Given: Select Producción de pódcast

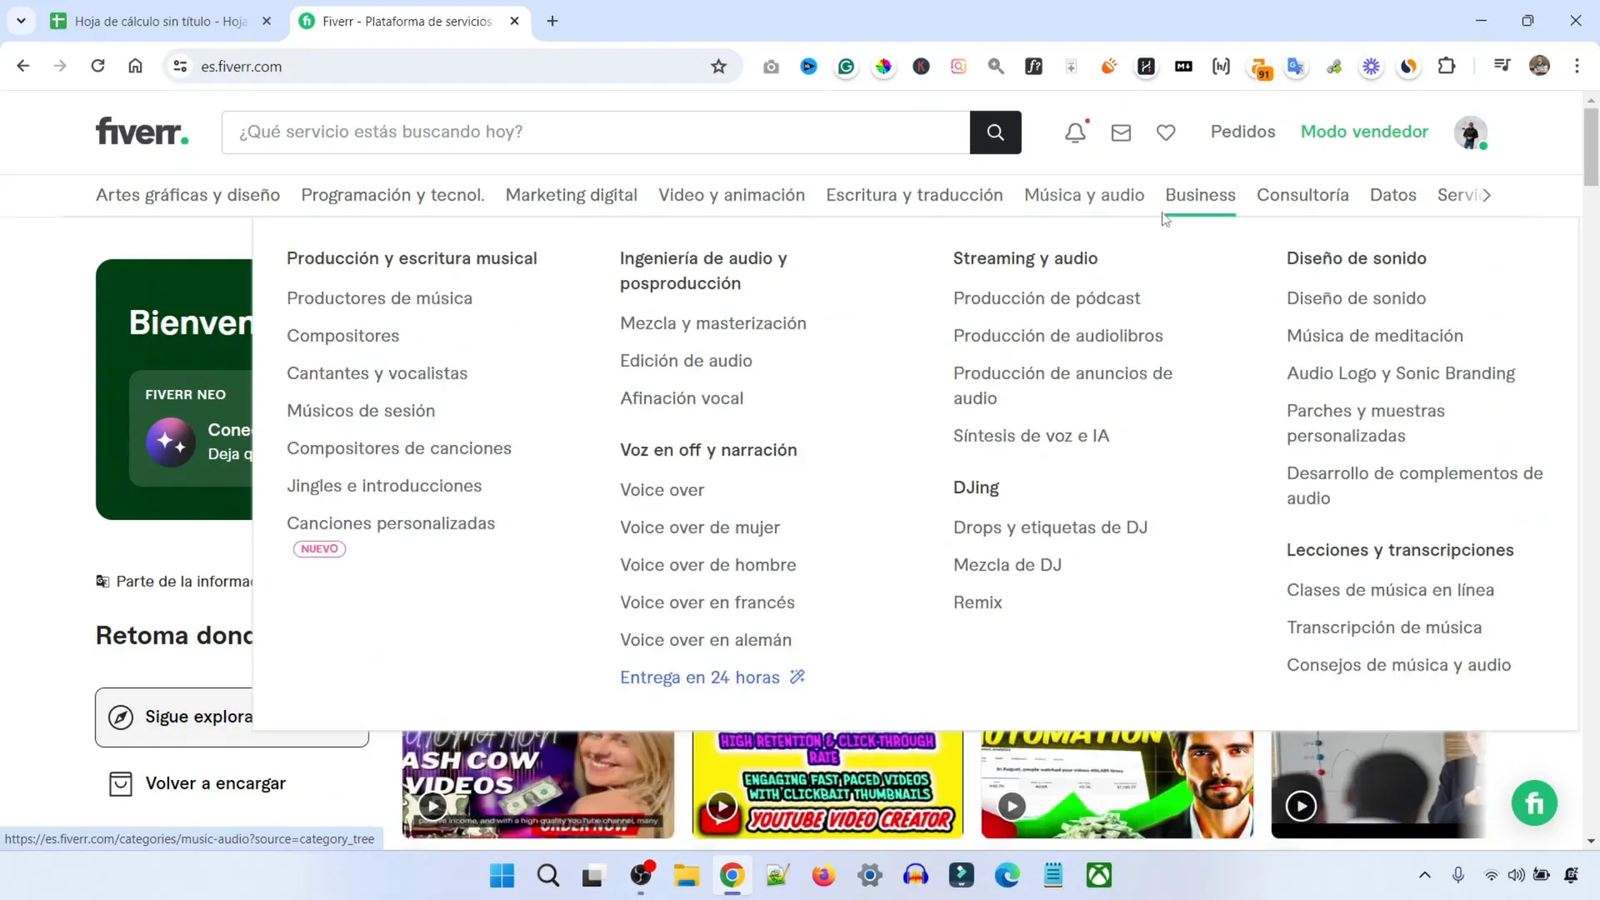Looking at the screenshot, I should [1046, 297].
